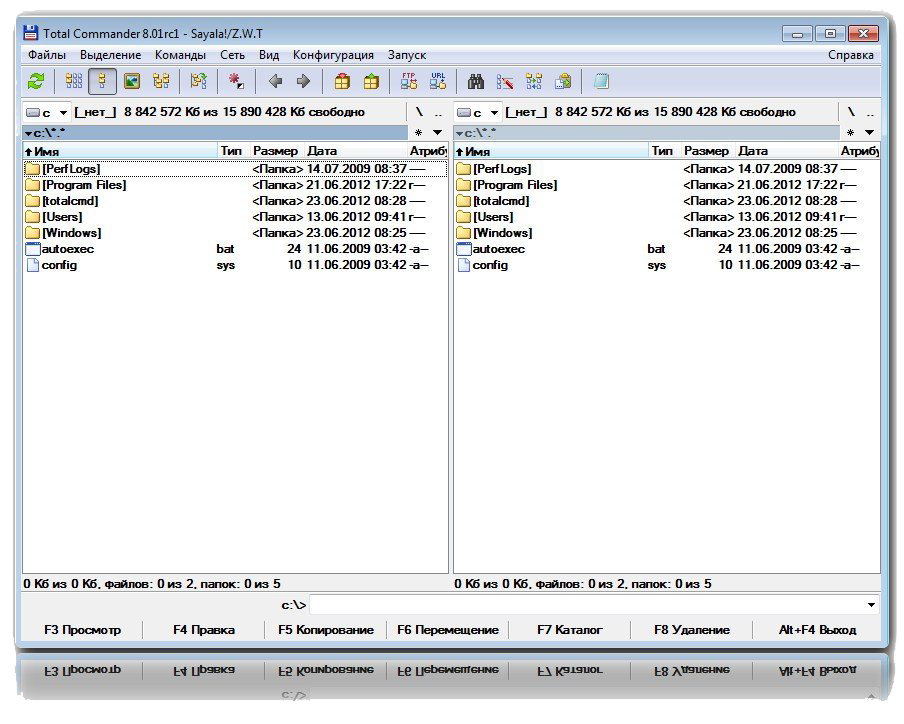Open the Конфигурация menu

[x=333, y=55]
